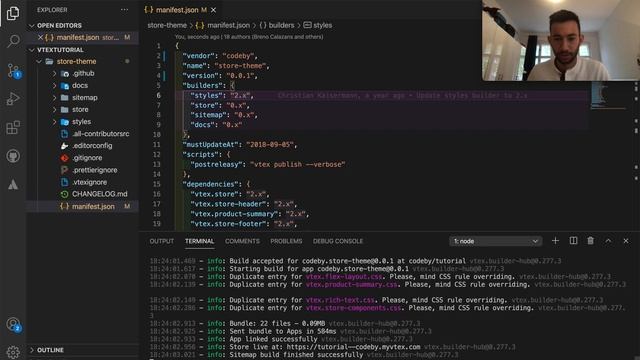The image size is (640, 360).
Task: Expand the styles folder
Action: (54, 122)
